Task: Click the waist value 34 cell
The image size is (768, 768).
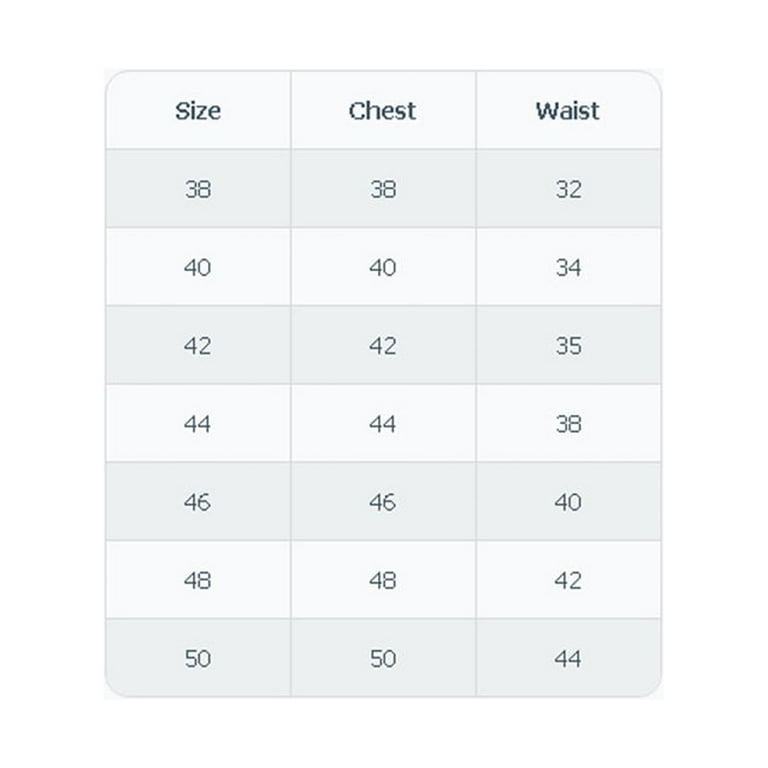Action: (568, 267)
